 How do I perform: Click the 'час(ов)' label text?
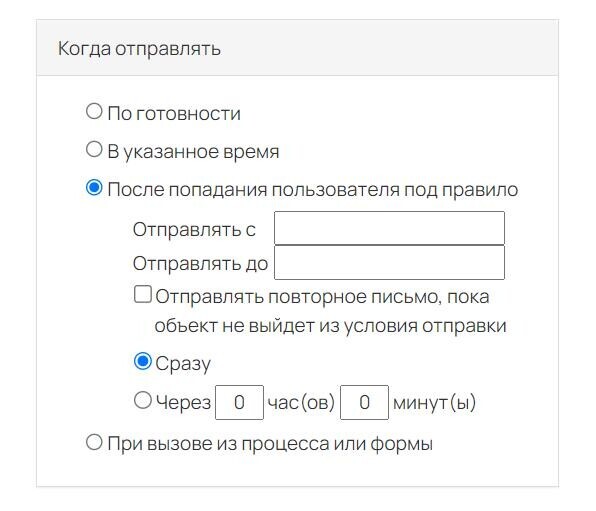(301, 403)
